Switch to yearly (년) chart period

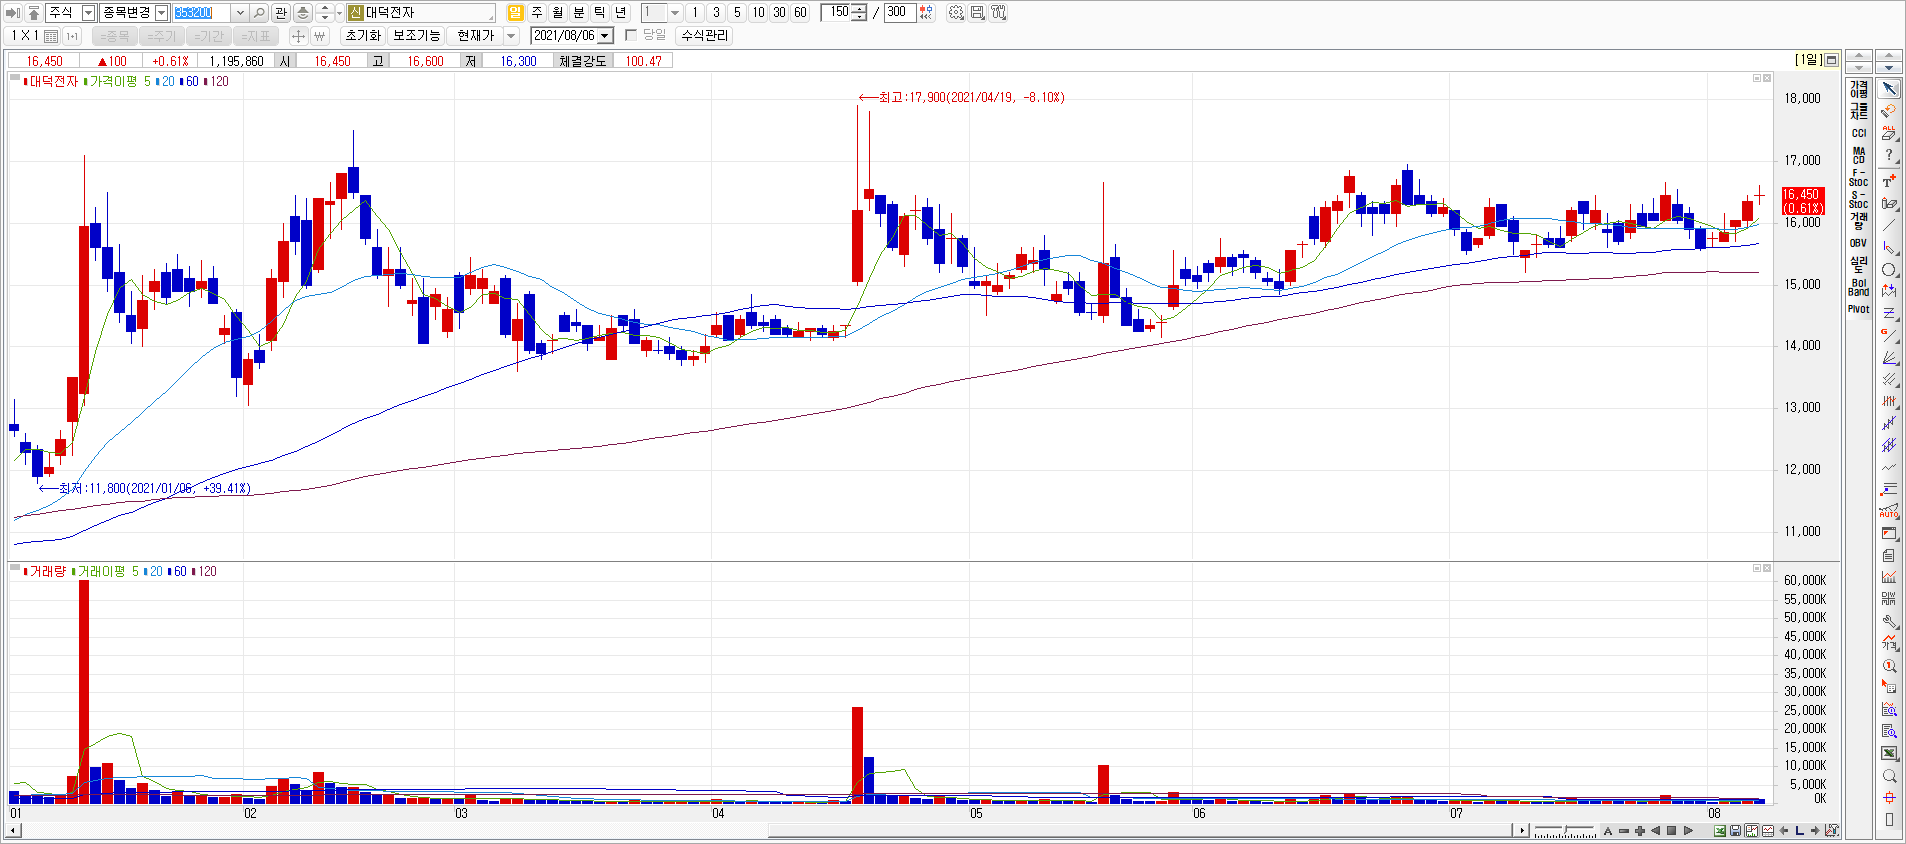pos(620,12)
